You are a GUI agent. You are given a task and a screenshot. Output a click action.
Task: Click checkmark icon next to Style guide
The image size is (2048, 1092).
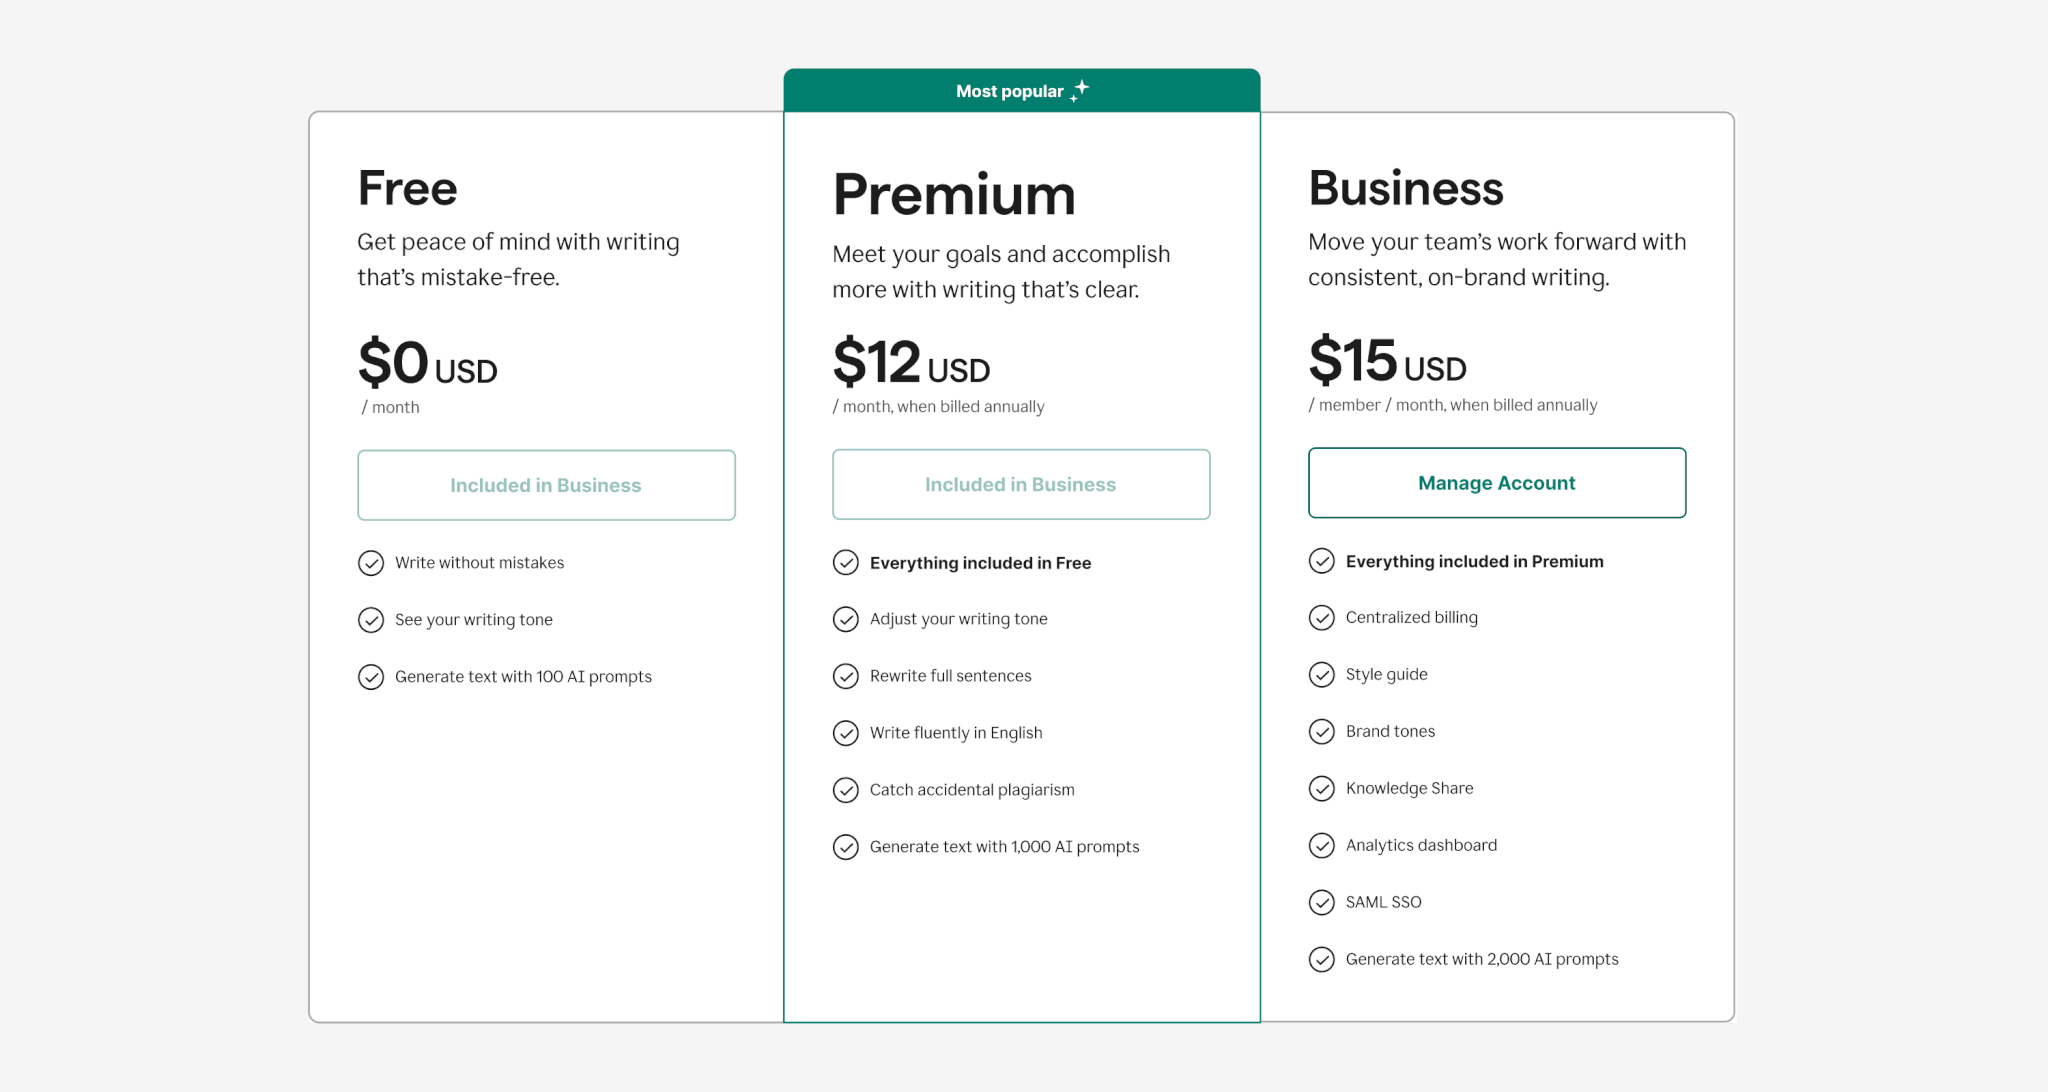click(x=1322, y=675)
